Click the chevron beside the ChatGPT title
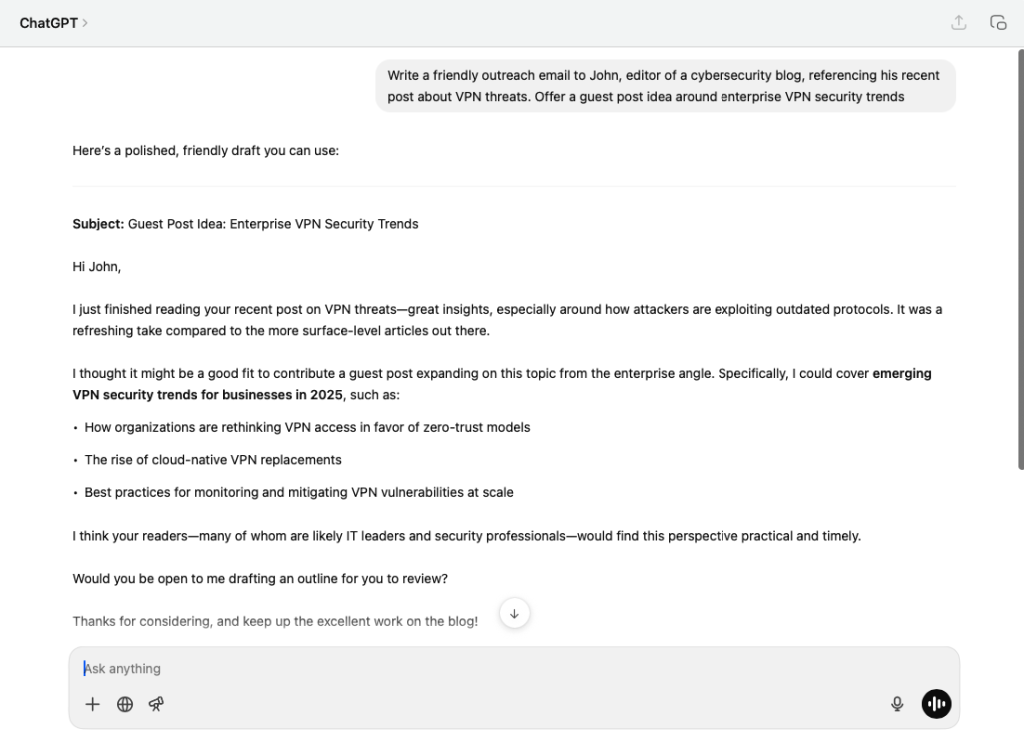Image resolution: width=1024 pixels, height=742 pixels. [x=85, y=23]
